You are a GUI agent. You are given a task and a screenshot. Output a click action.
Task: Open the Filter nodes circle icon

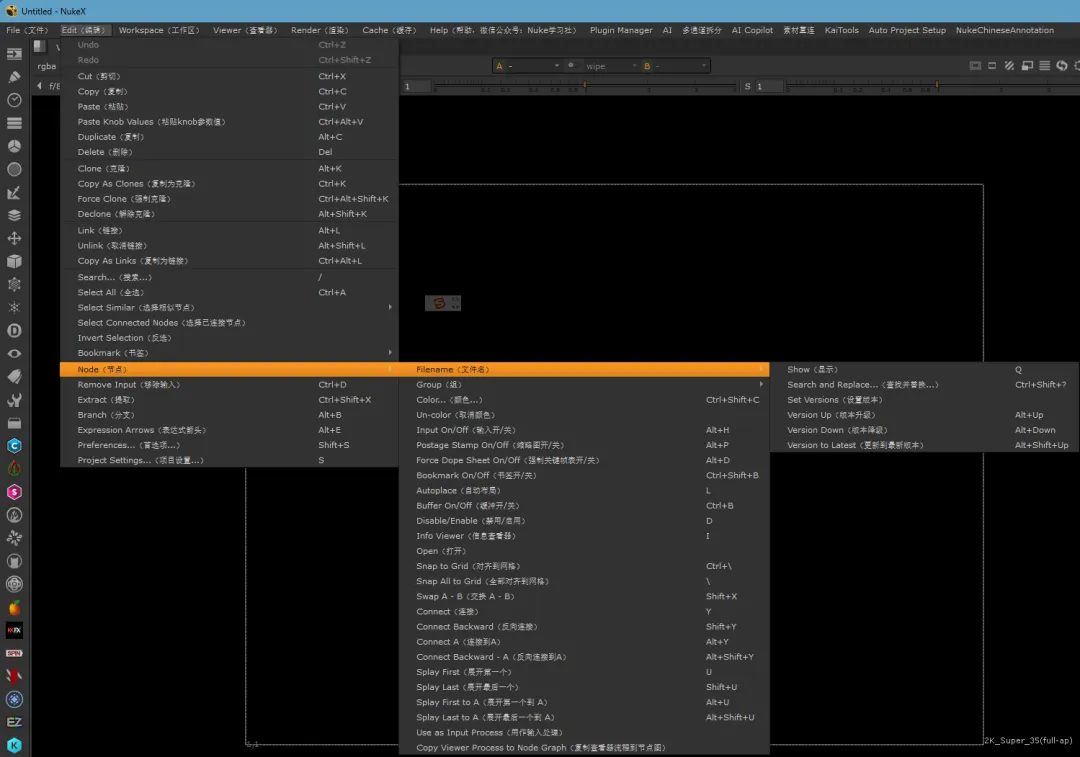point(14,169)
